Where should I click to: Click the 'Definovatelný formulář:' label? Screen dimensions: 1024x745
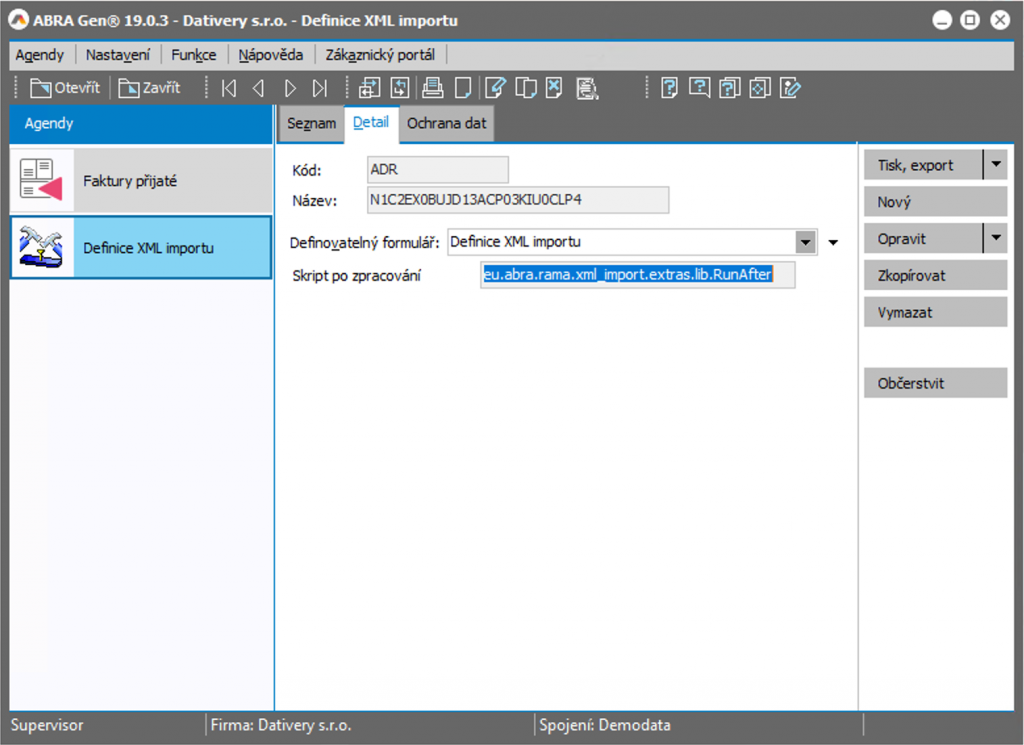pyautogui.click(x=364, y=242)
